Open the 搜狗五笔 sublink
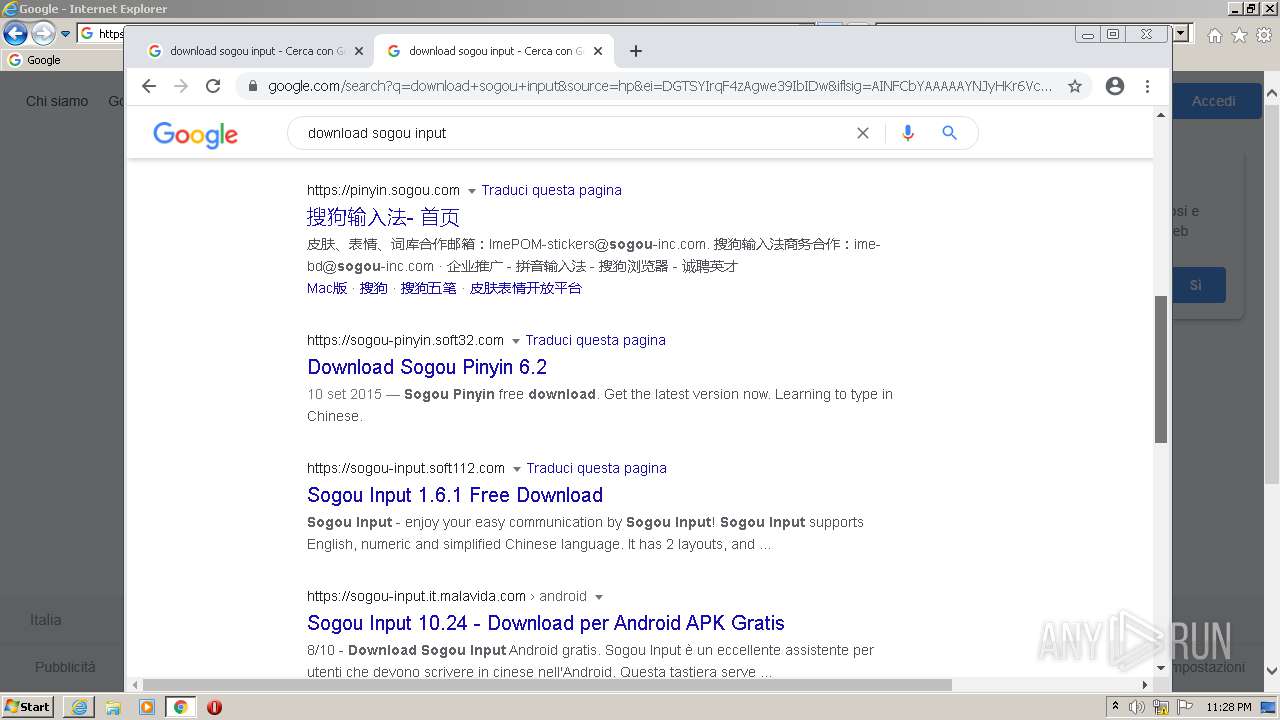Image resolution: width=1280 pixels, height=720 pixels. pyautogui.click(x=428, y=288)
